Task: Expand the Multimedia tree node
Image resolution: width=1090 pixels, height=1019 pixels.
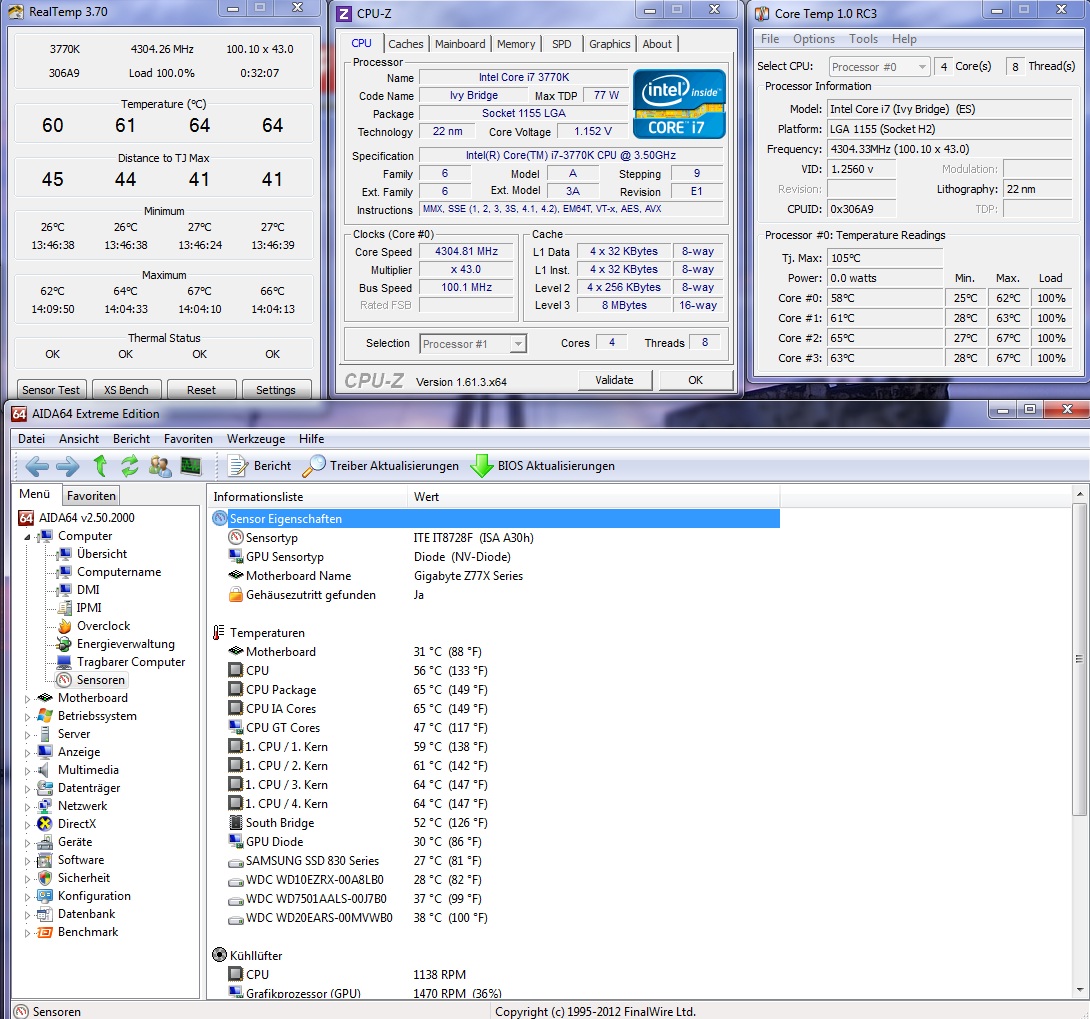Action: (28, 771)
